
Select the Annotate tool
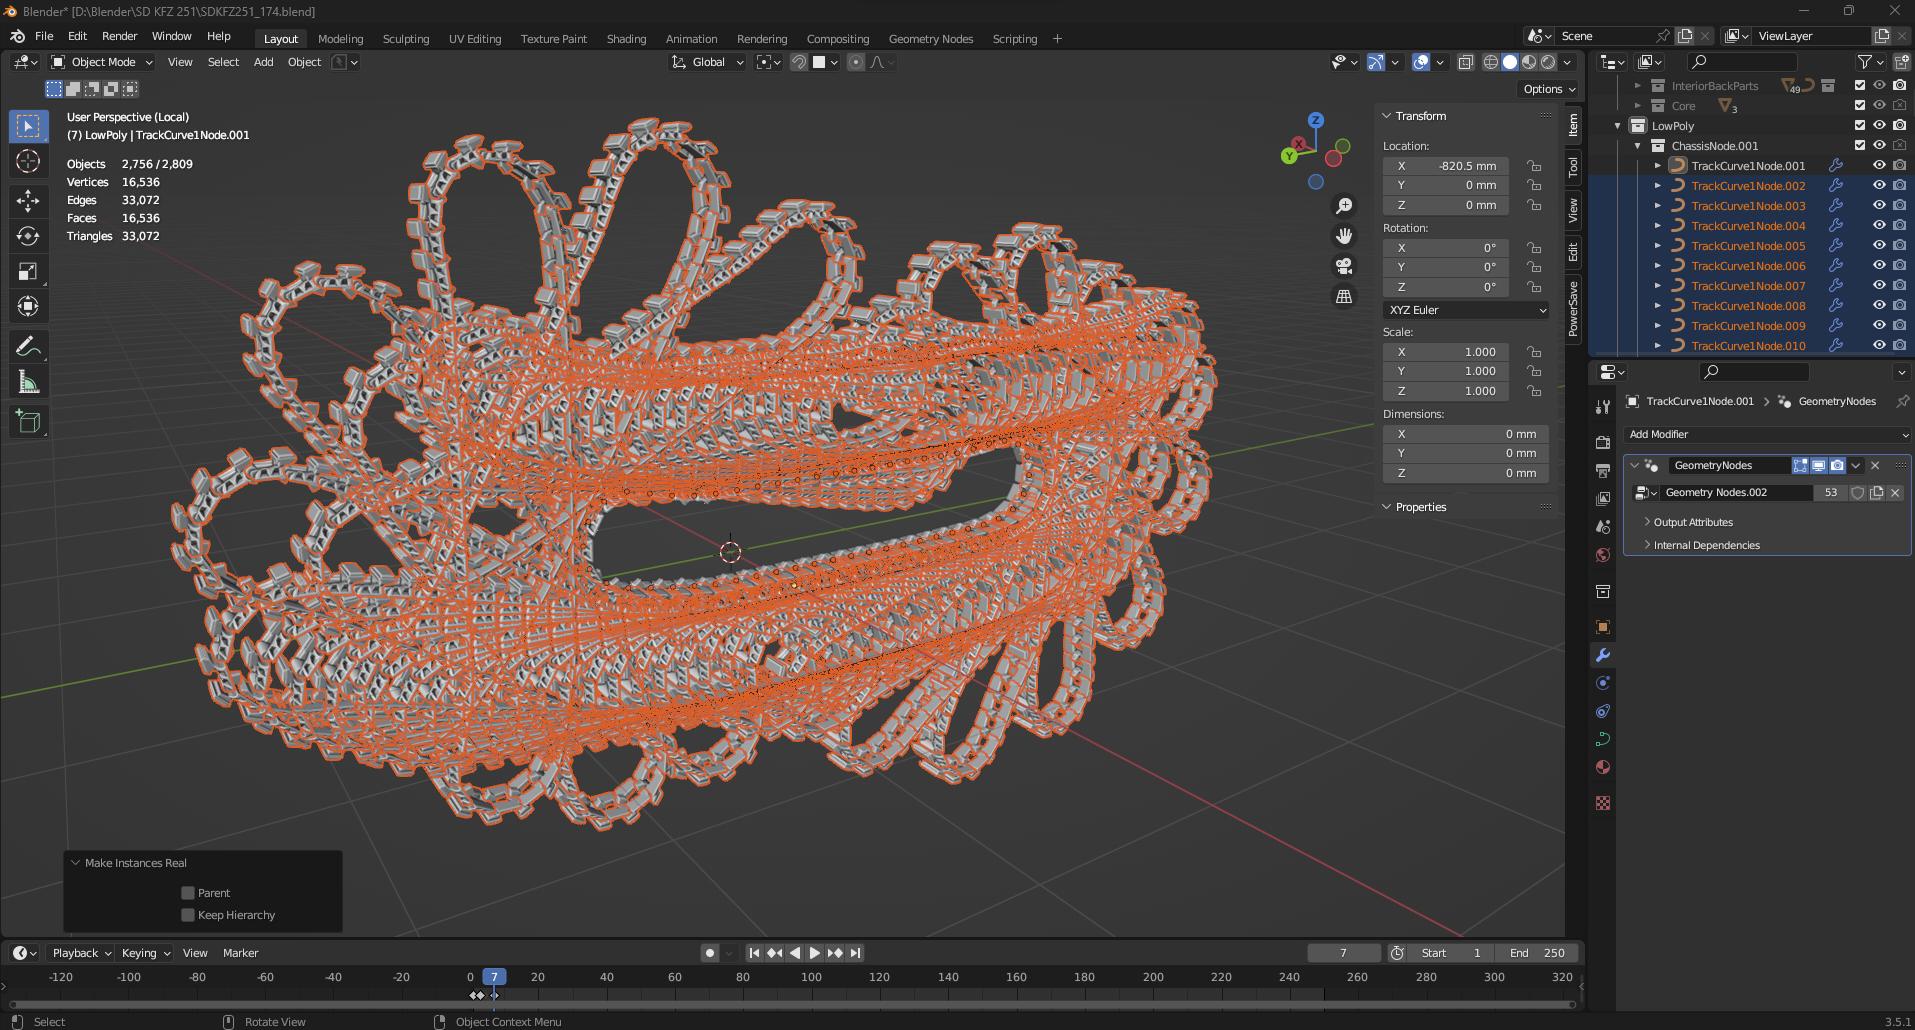[28, 345]
